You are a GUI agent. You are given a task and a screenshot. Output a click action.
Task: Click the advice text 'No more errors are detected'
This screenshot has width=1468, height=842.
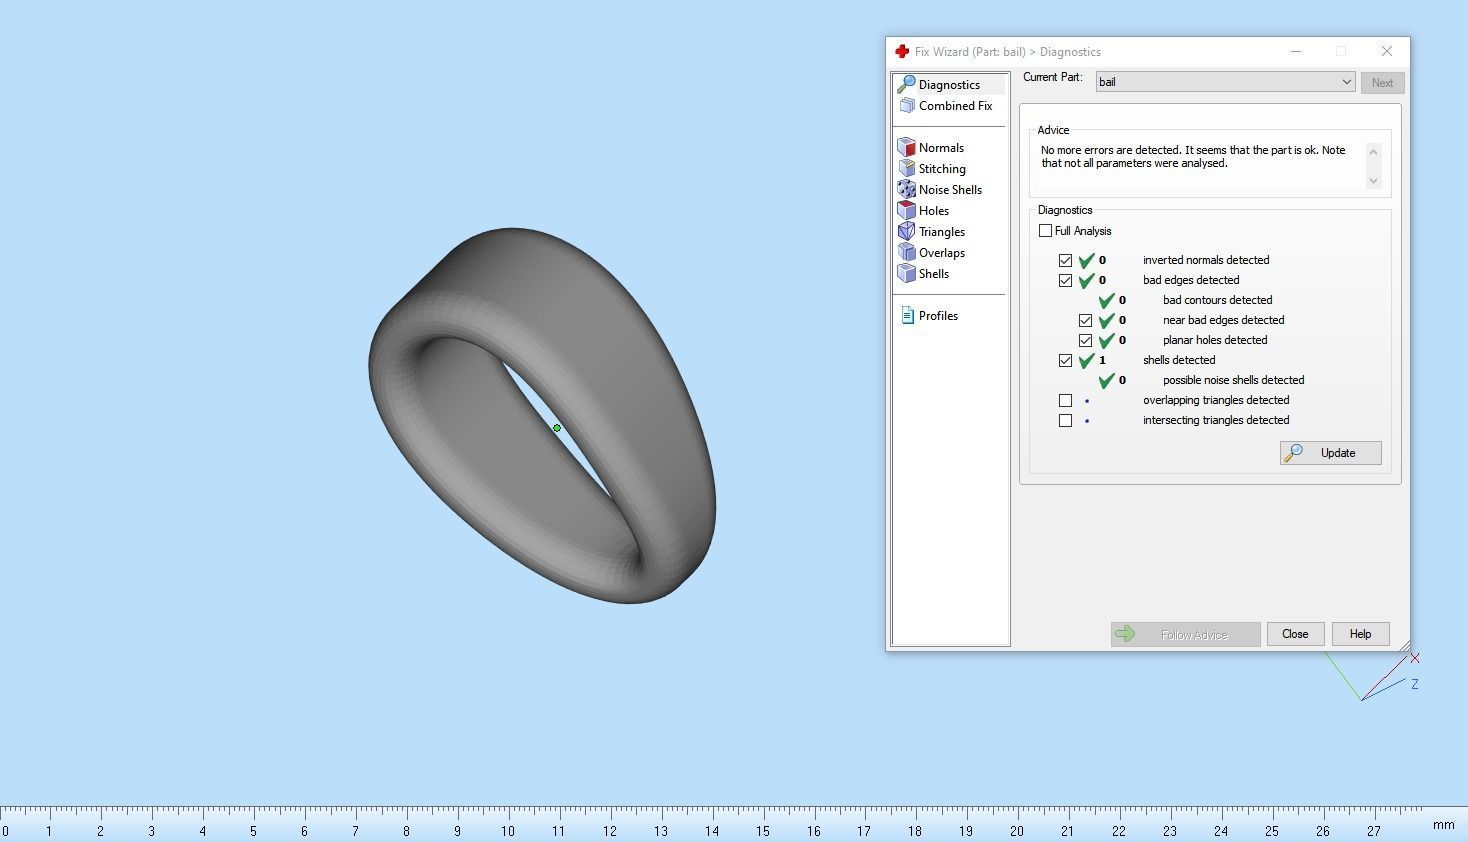click(x=1193, y=157)
